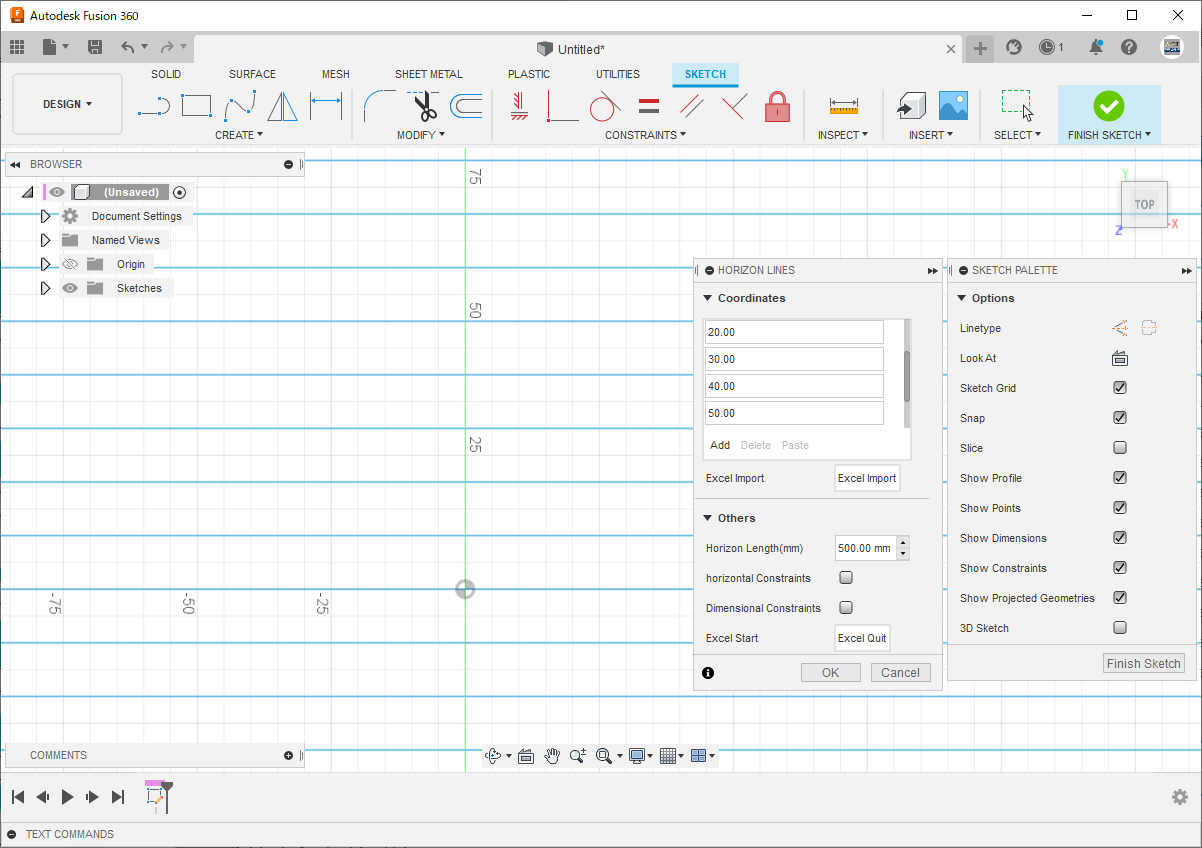Viewport: 1202px width, 848px height.
Task: Expand the Document Settings tree node
Action: [x=45, y=216]
